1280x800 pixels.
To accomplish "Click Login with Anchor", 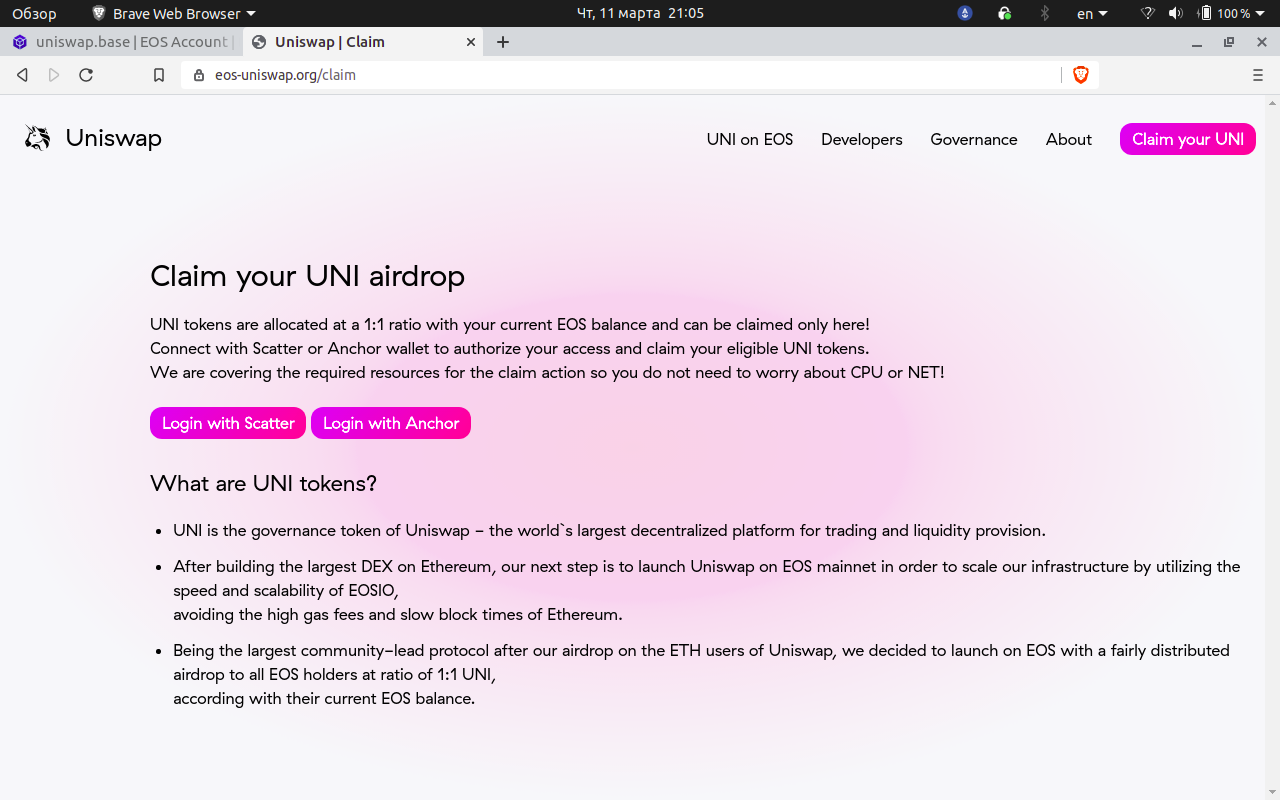I will pyautogui.click(x=391, y=423).
